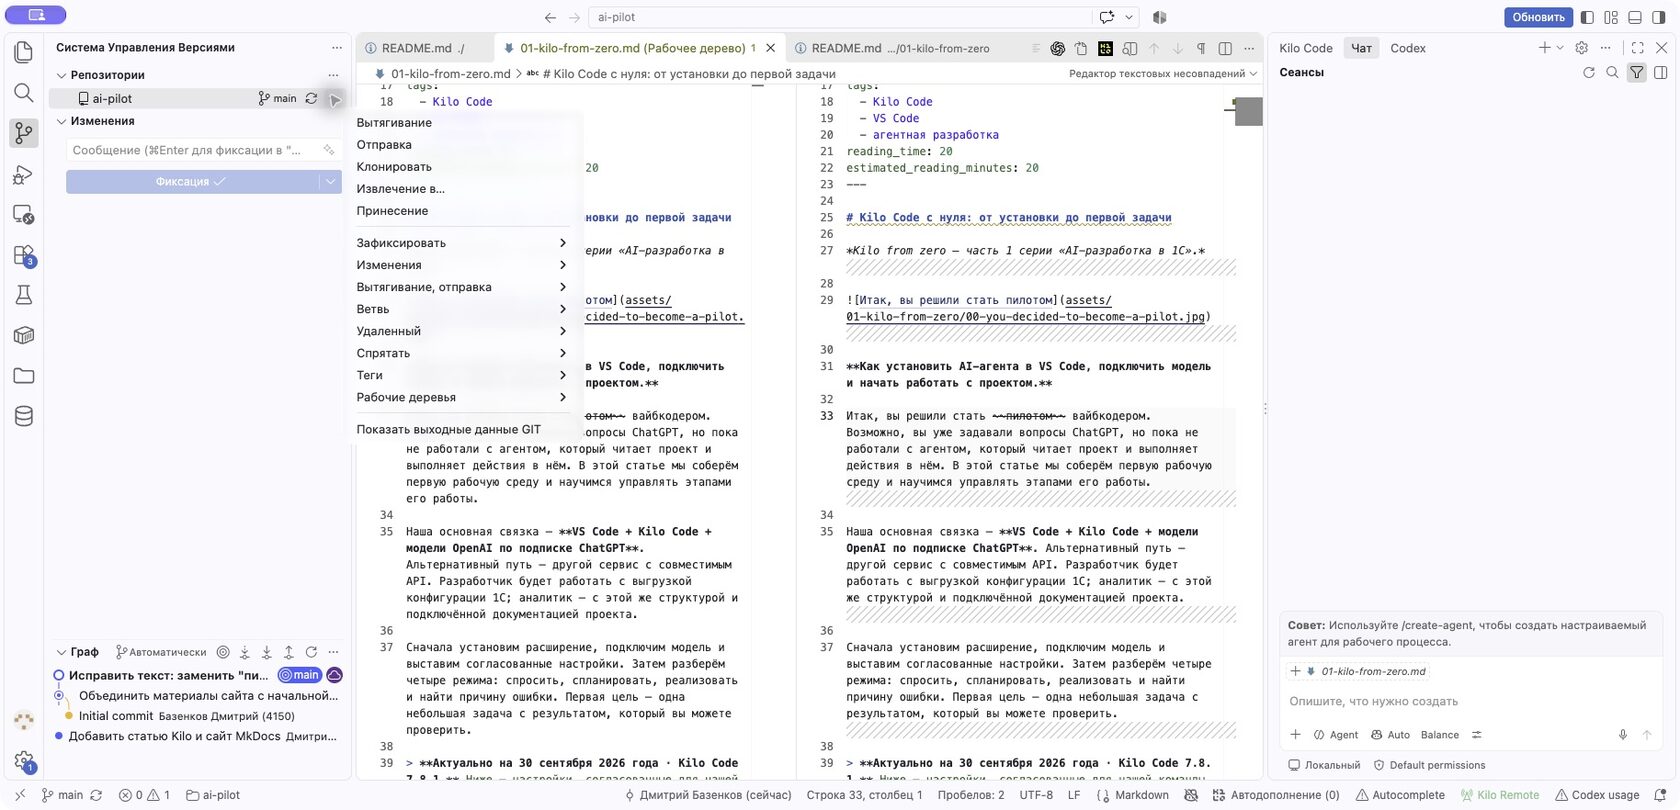Click the Kilo Code icon in editor toolbar

pos(1105,48)
